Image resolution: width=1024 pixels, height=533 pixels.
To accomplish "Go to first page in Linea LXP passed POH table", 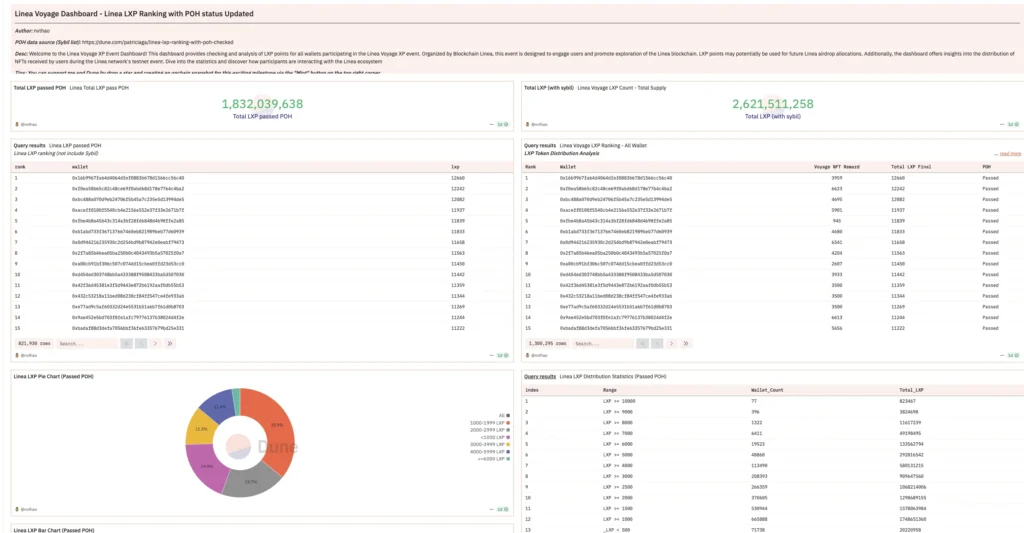I will (127, 344).
